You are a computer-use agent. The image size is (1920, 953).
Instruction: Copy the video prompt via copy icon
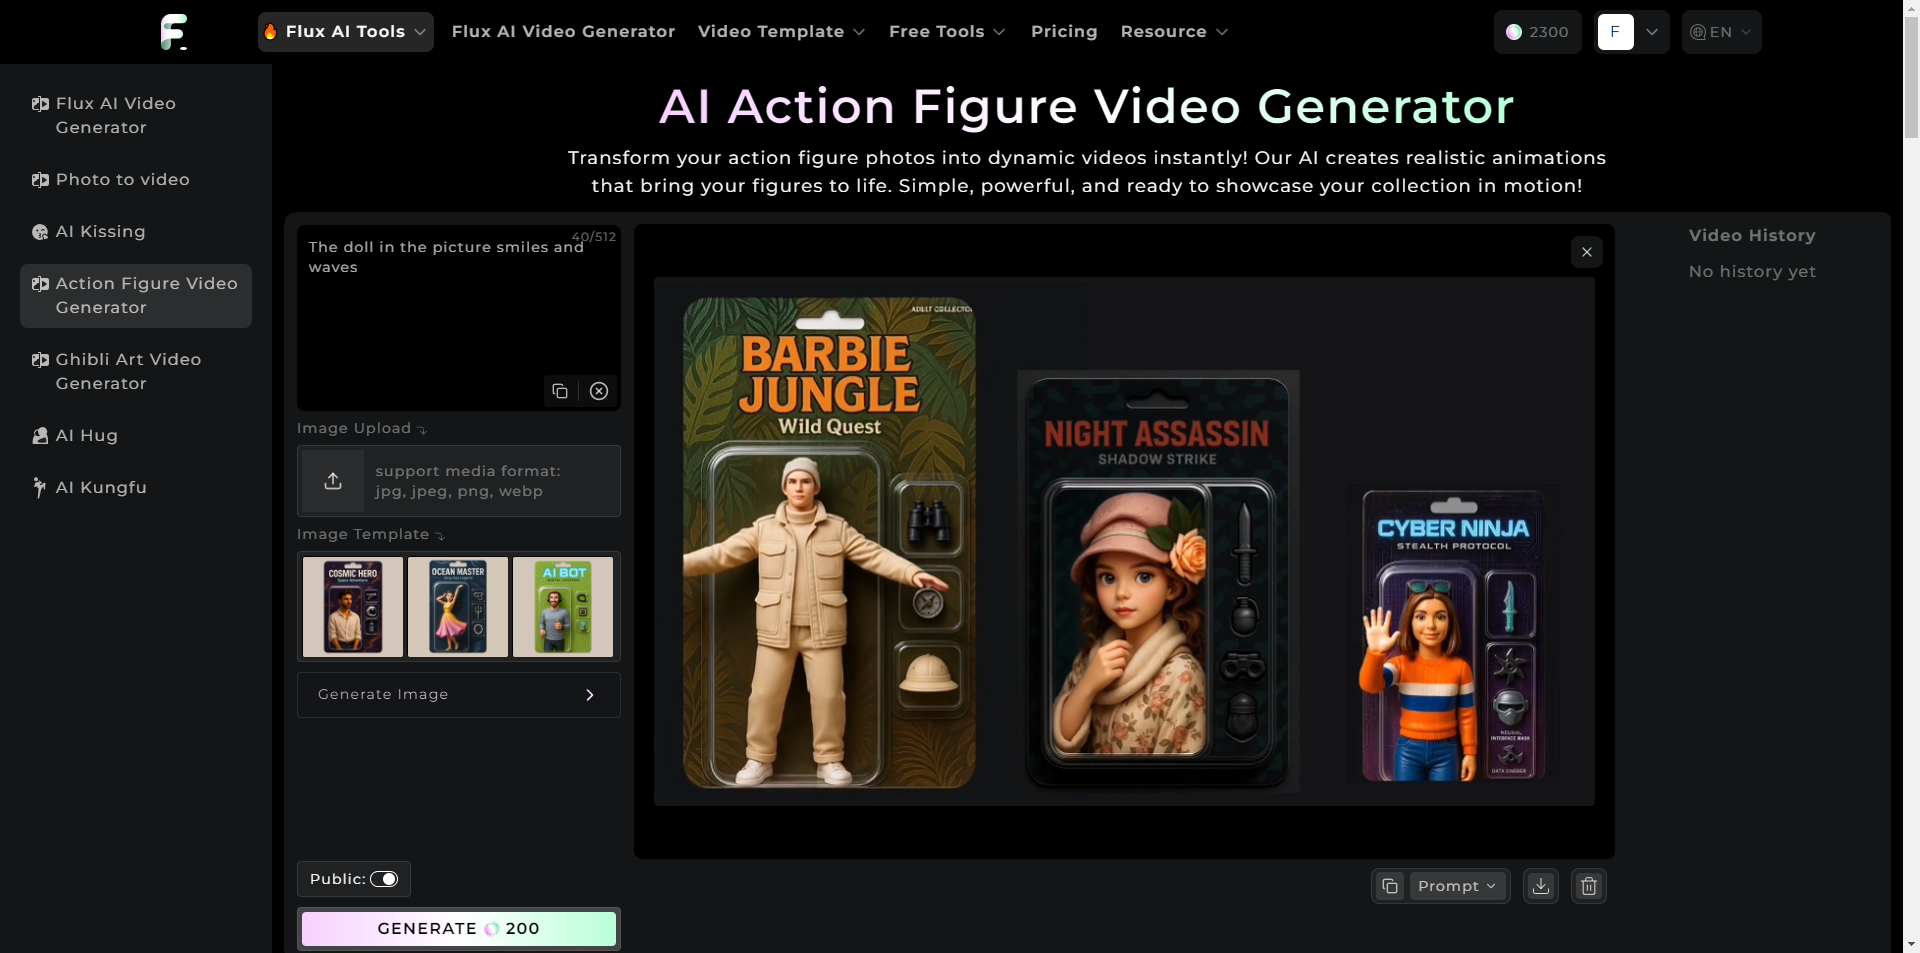point(1389,886)
